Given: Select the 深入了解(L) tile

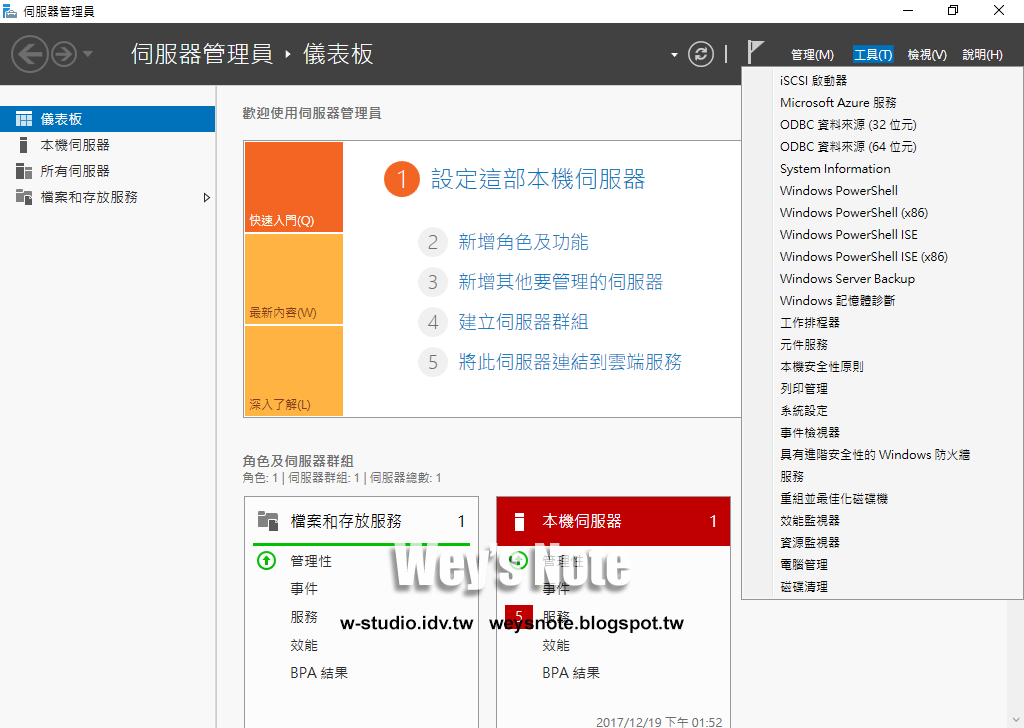Looking at the screenshot, I should pyautogui.click(x=294, y=370).
